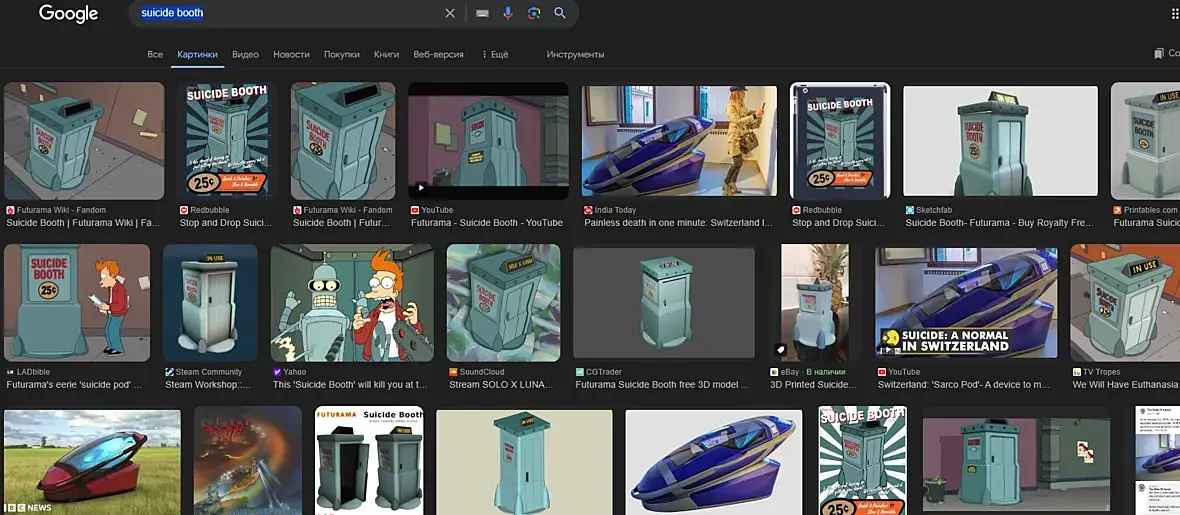Screen dimensions: 1180x515
Task: Click the Sketchfab source icon
Action: pos(909,210)
